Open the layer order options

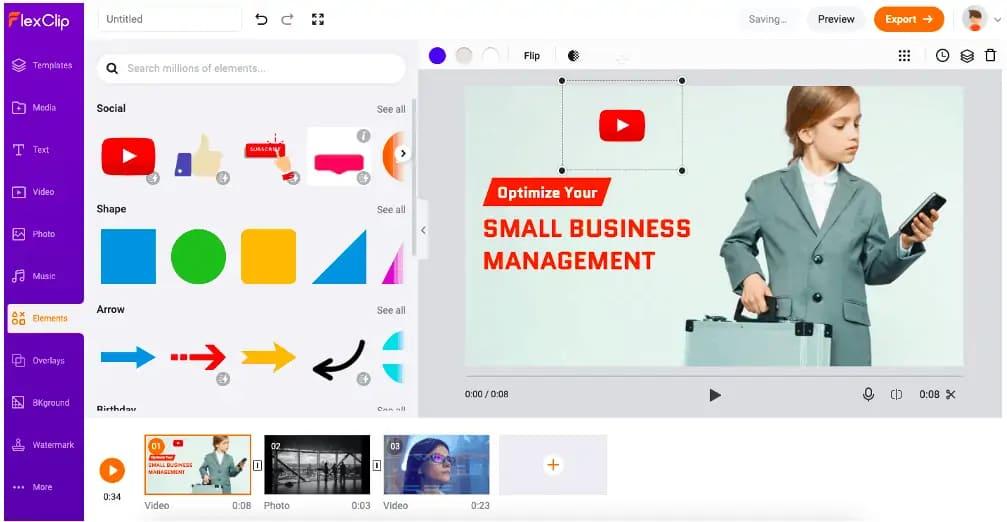pyautogui.click(x=967, y=56)
